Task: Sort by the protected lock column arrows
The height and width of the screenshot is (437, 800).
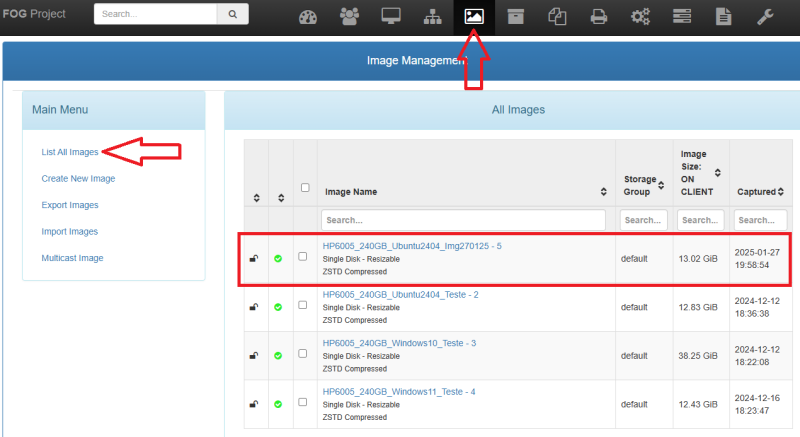Action: pos(257,198)
